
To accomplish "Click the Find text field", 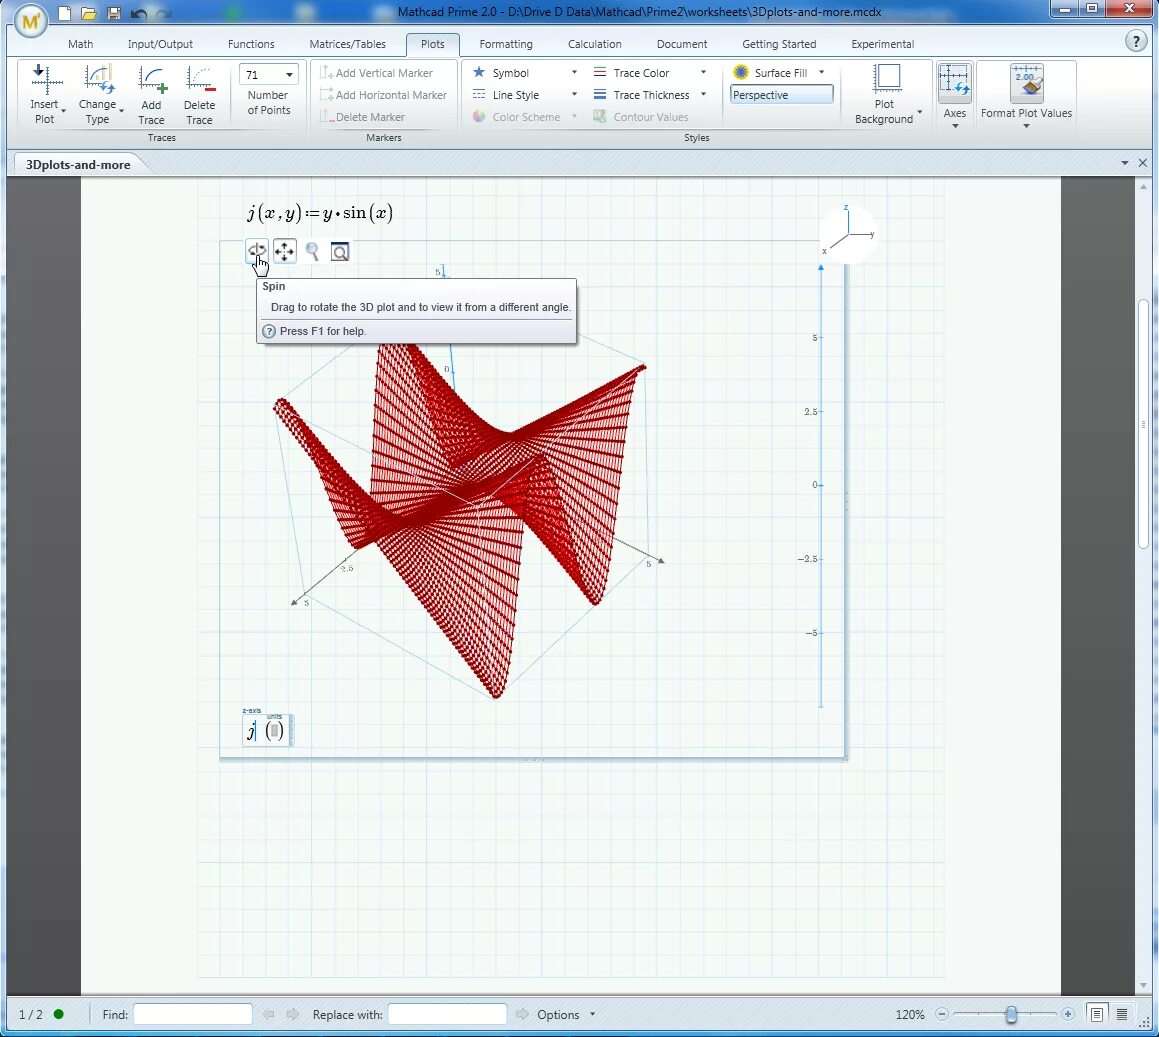I will tap(193, 1014).
